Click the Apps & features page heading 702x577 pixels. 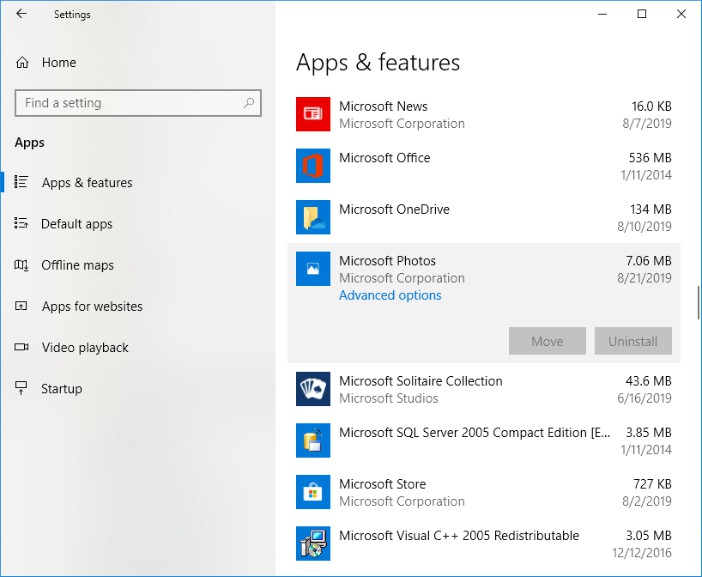pos(378,62)
